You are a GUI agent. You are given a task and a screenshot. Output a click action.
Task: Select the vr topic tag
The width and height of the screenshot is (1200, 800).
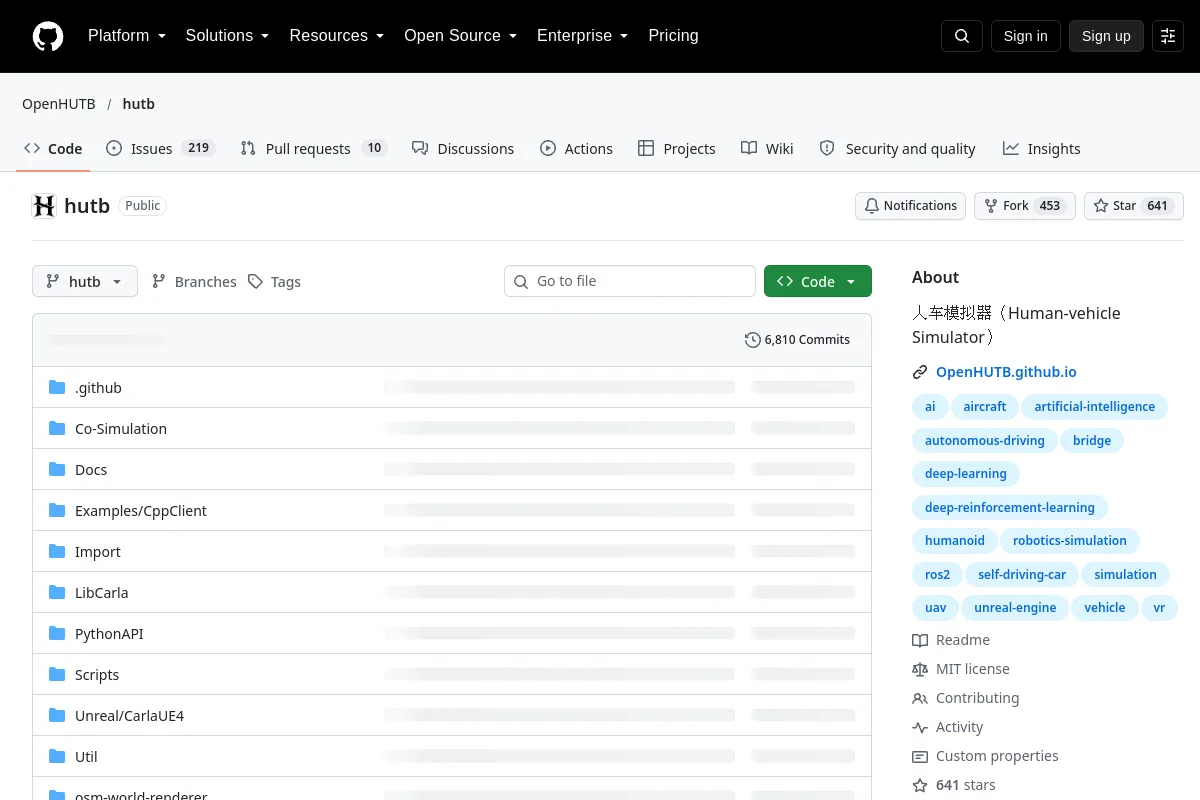point(1159,608)
